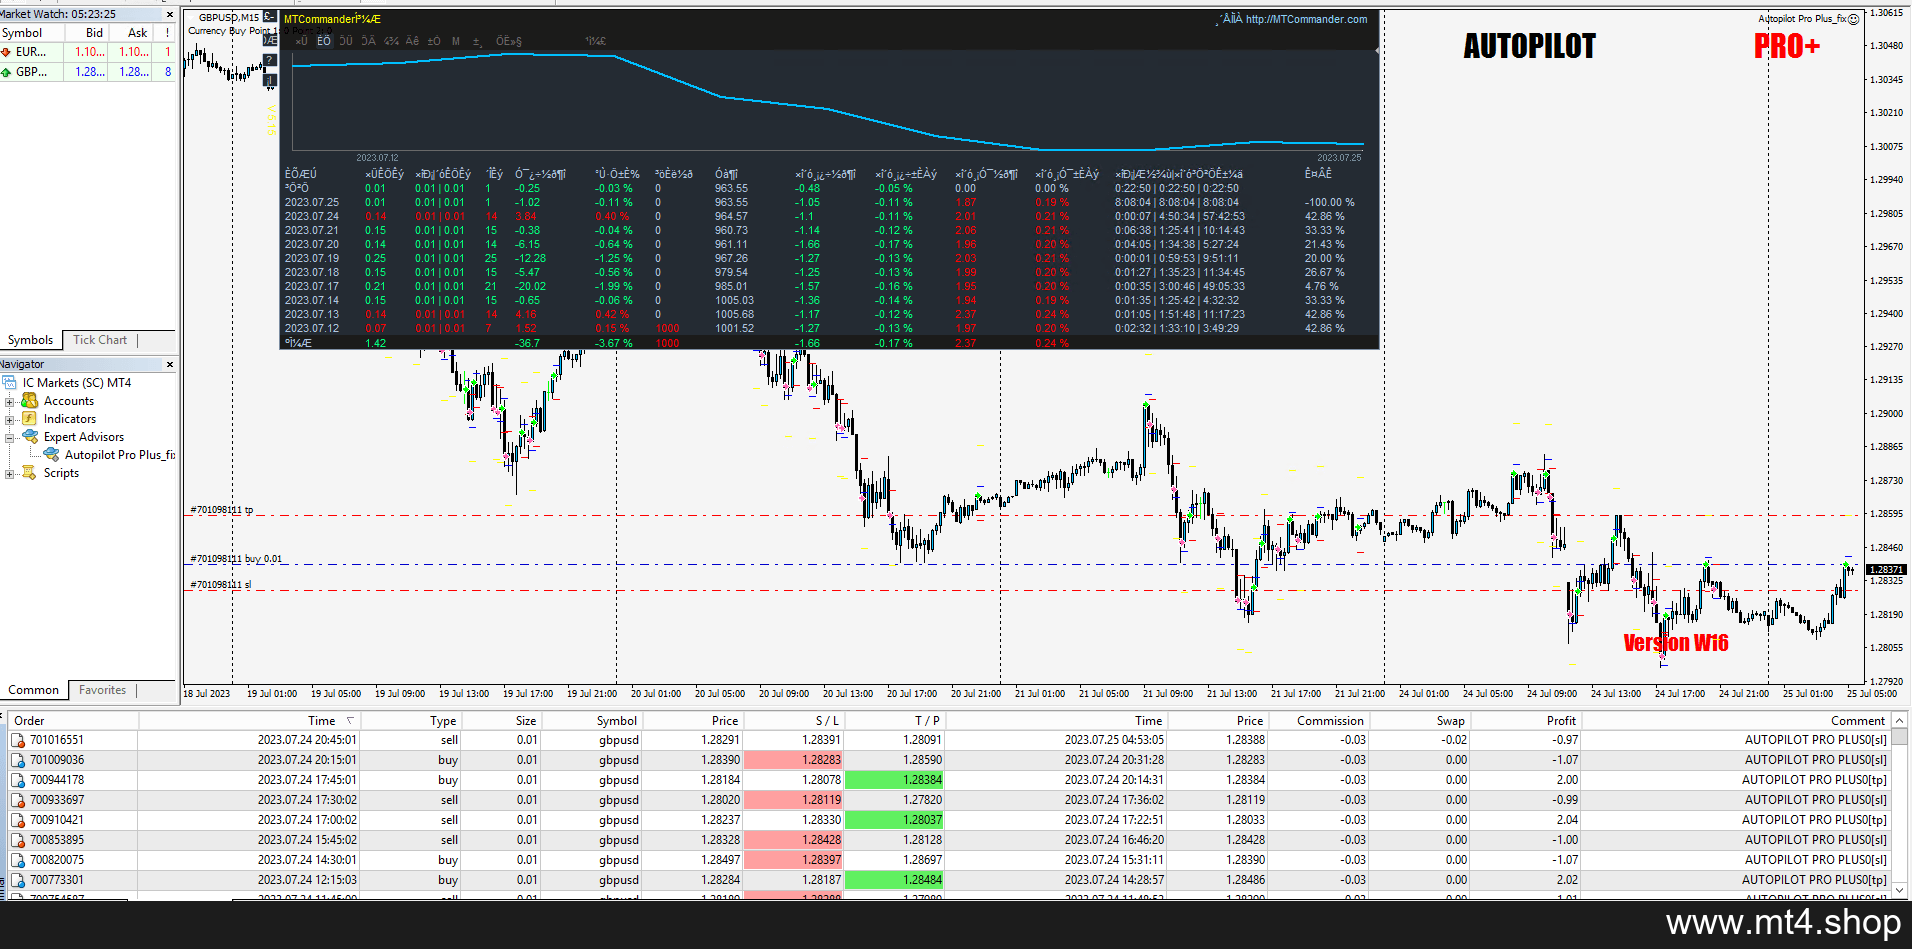Close the Market Watch panel
Viewport: 1912px width, 949px height.
(x=169, y=14)
